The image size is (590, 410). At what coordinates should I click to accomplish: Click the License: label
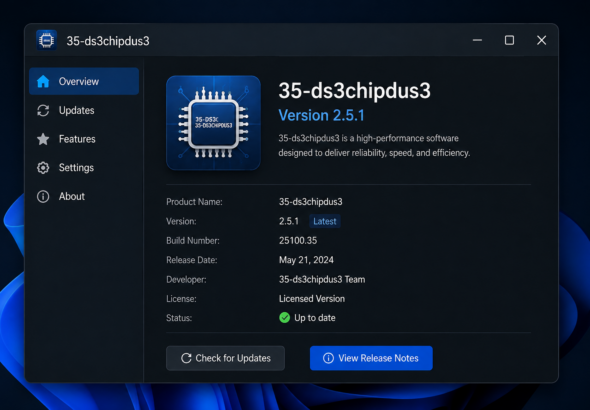181,299
